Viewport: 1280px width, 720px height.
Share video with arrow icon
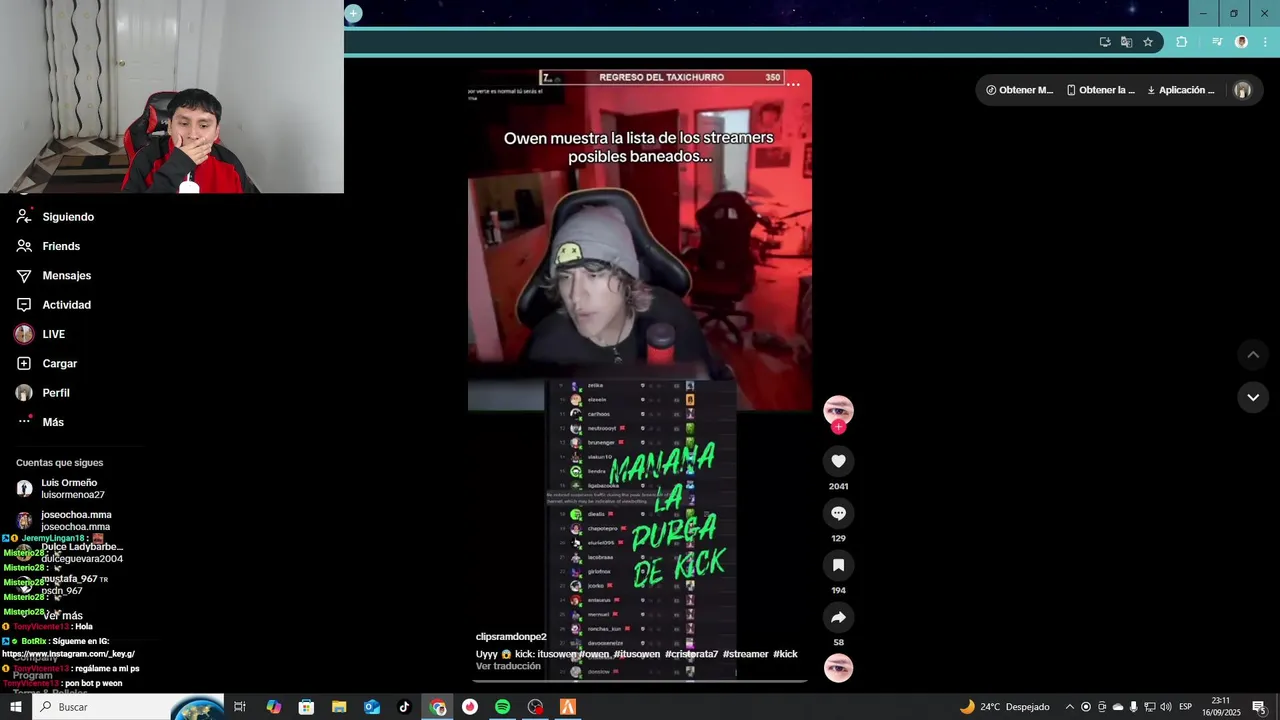coord(838,617)
